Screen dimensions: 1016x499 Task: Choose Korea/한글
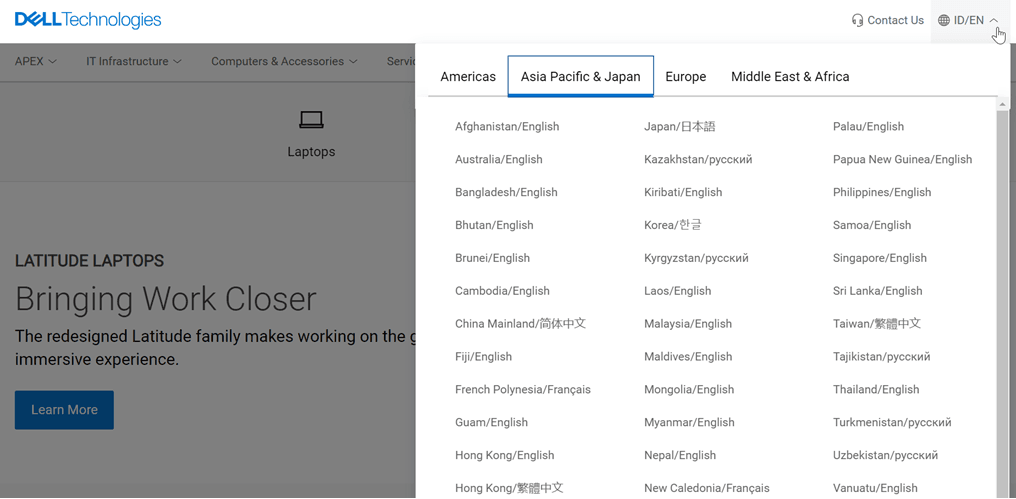point(673,225)
